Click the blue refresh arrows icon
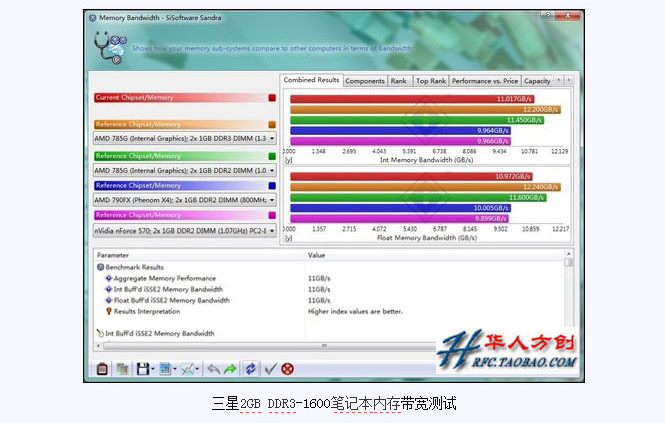665x423 pixels. tap(251, 369)
